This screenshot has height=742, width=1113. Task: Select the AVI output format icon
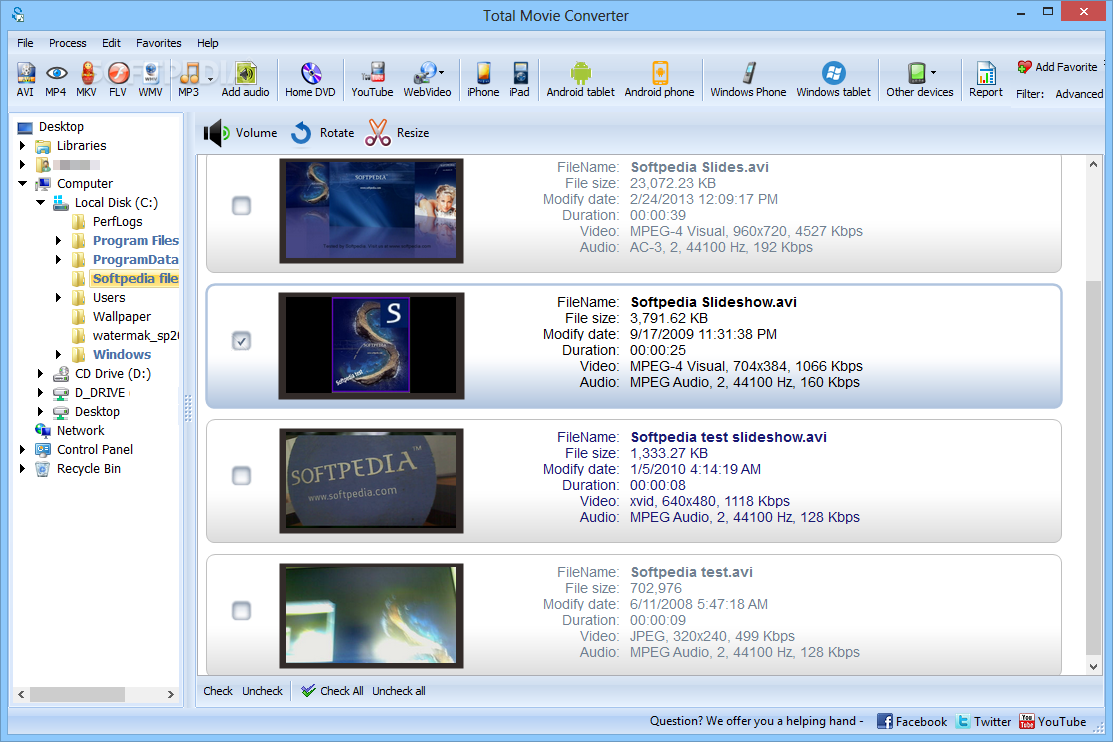point(26,80)
